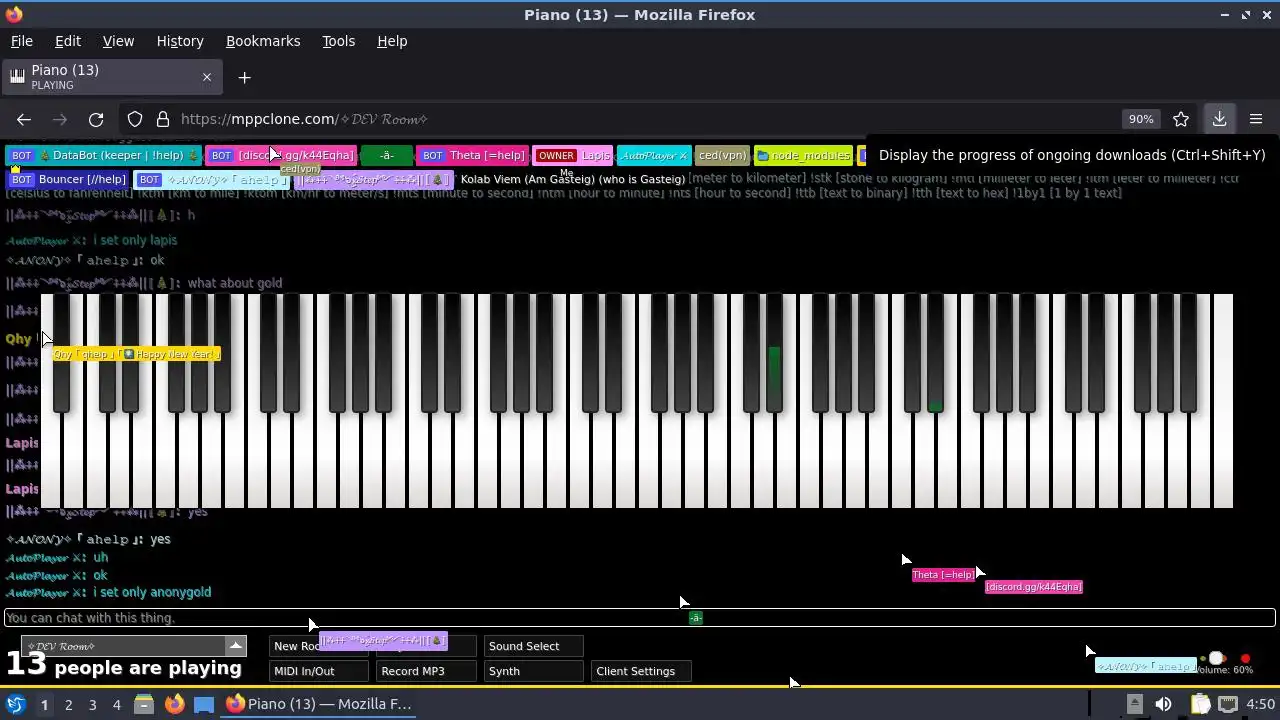Click the Piano (13) Mozilla Firefox taskbar window button
The image size is (1280, 720).
tap(319, 704)
